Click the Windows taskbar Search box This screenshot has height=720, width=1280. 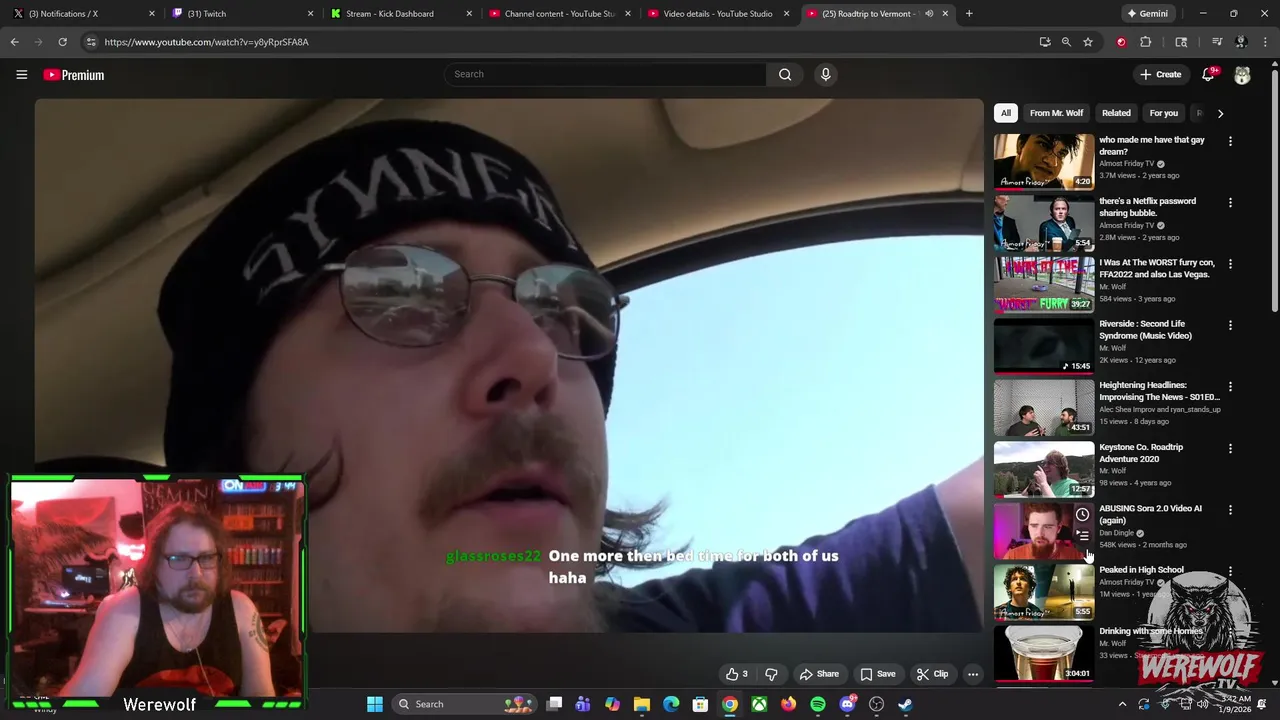(x=466, y=704)
